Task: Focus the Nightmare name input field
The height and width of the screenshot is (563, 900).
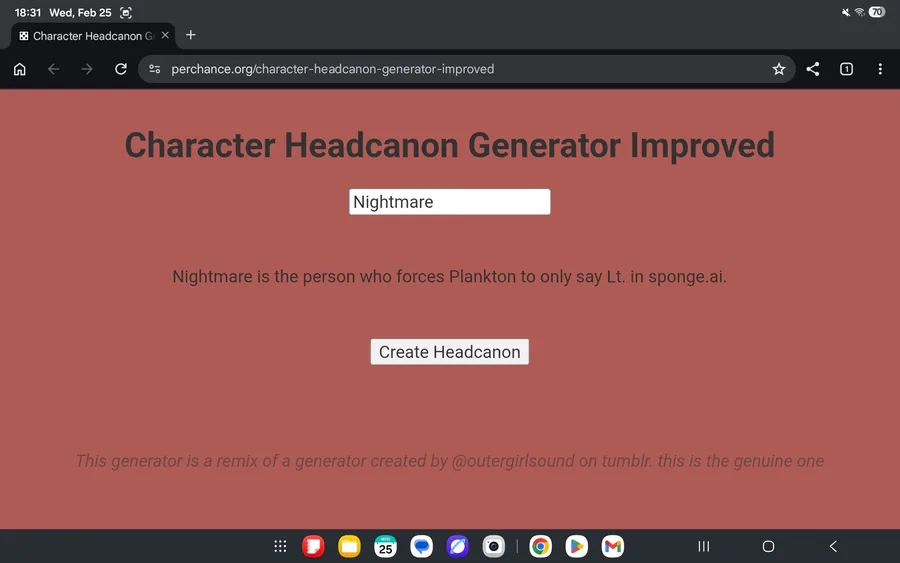Action: [449, 201]
